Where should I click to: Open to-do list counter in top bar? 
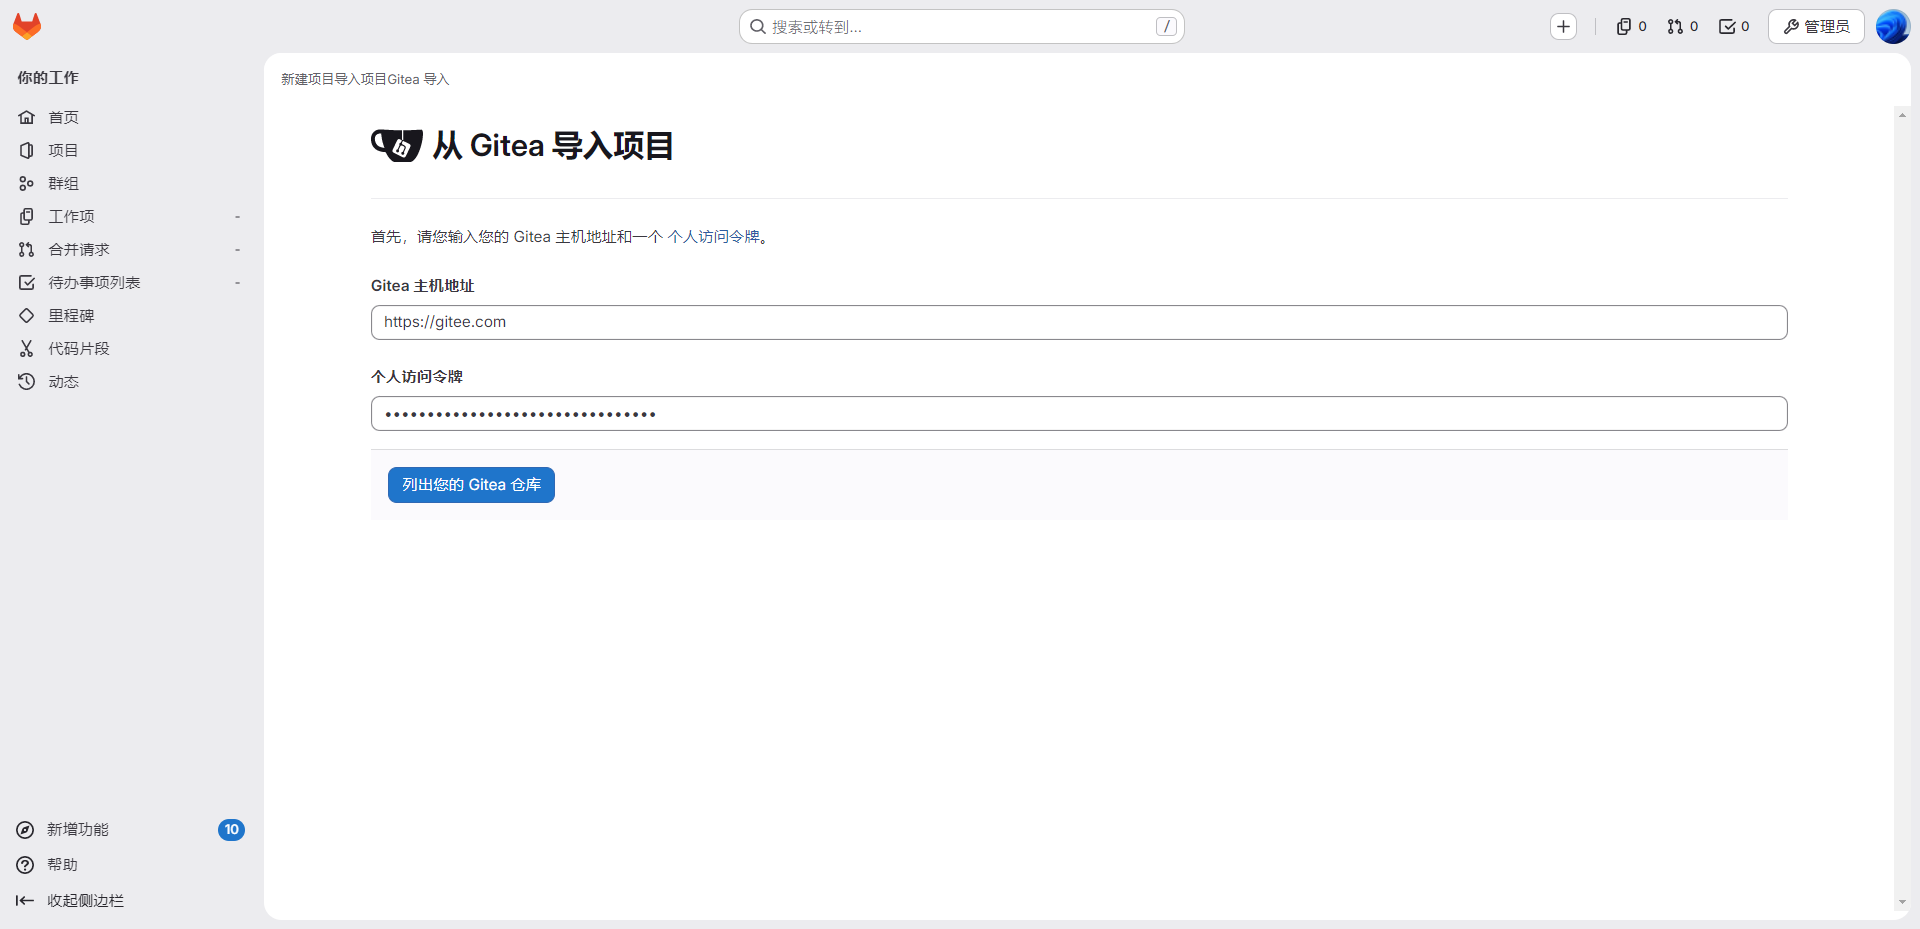[1734, 27]
